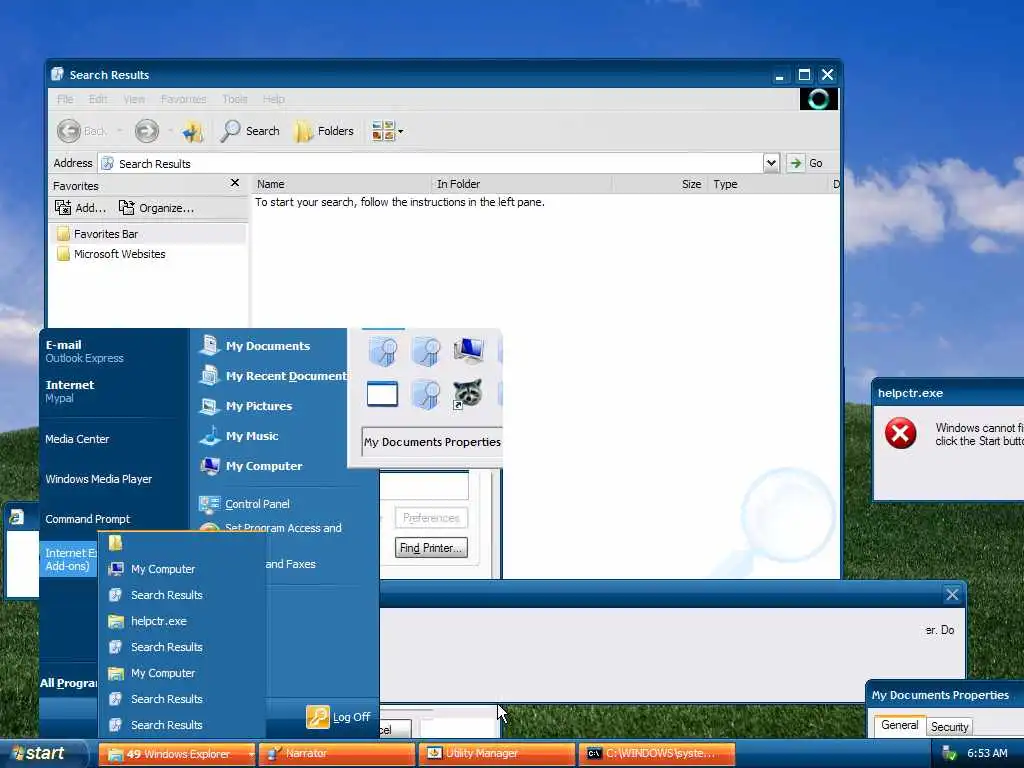Open Media Center from Start menu
Viewport: 1024px width, 768px height.
click(77, 439)
